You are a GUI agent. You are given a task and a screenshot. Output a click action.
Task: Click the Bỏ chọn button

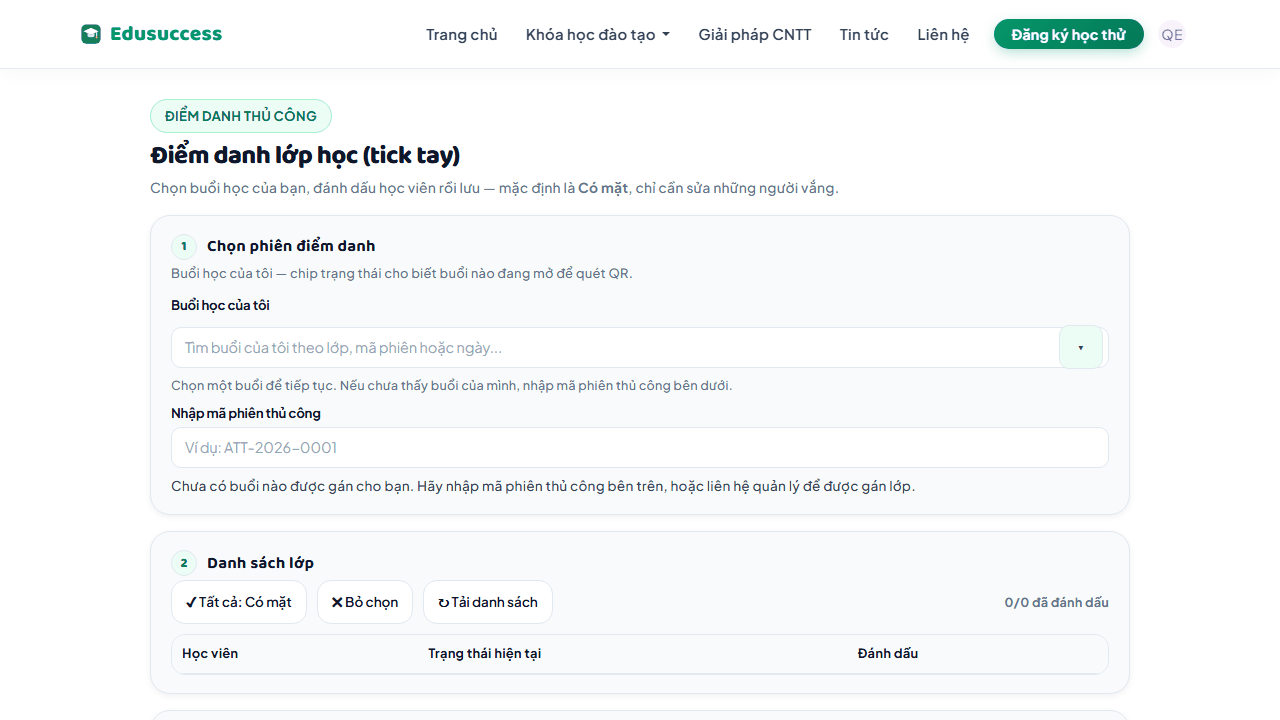pyautogui.click(x=365, y=602)
